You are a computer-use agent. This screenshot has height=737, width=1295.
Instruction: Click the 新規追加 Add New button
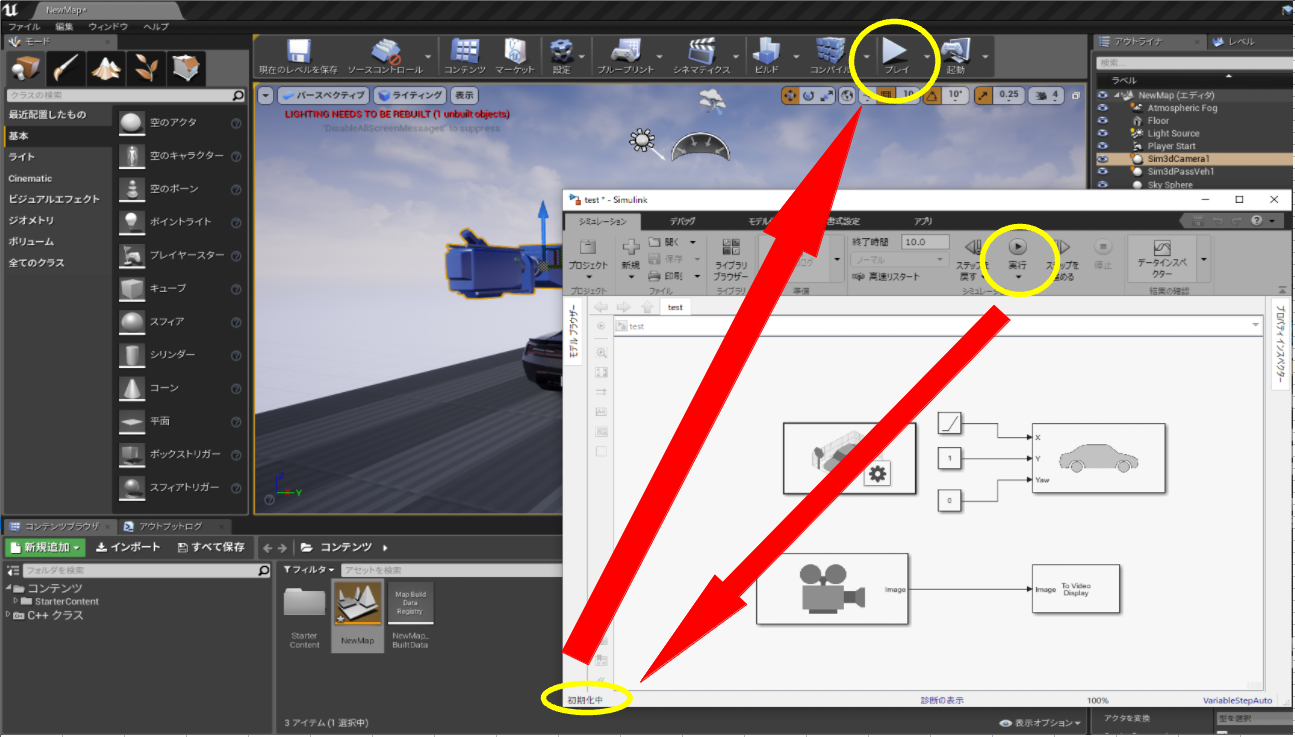45,547
